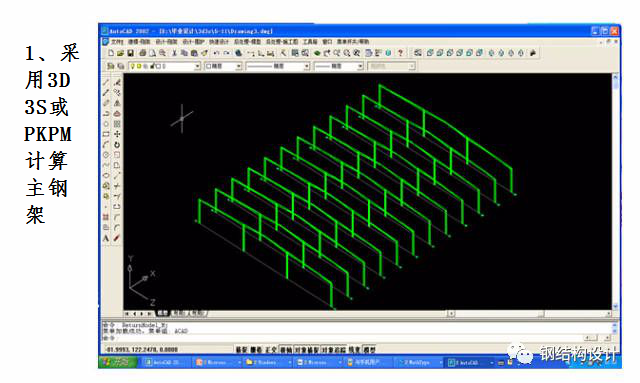Choose the Rectangle draw tool
Viewport: 640px width, 383px height.
(106, 134)
